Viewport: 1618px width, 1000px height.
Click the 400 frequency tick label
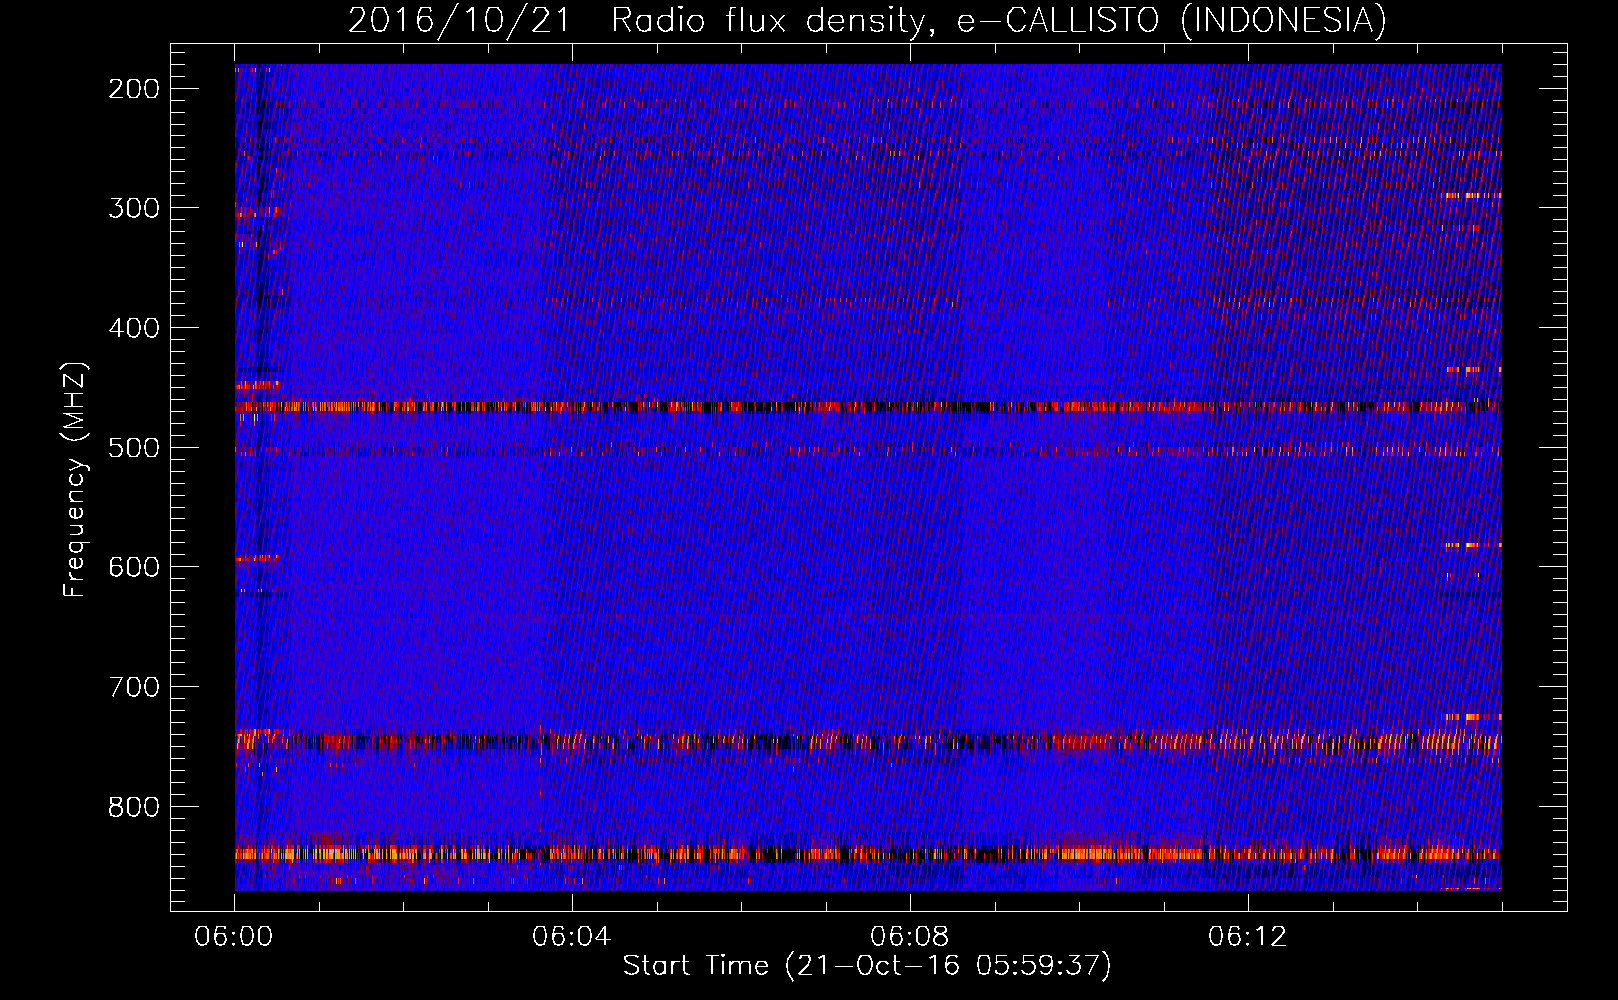tap(133, 328)
